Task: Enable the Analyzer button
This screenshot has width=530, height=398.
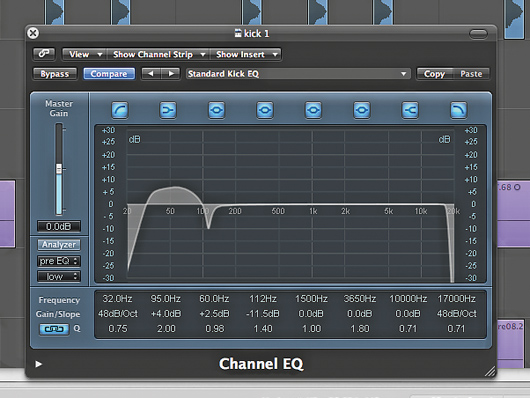Action: click(x=59, y=244)
